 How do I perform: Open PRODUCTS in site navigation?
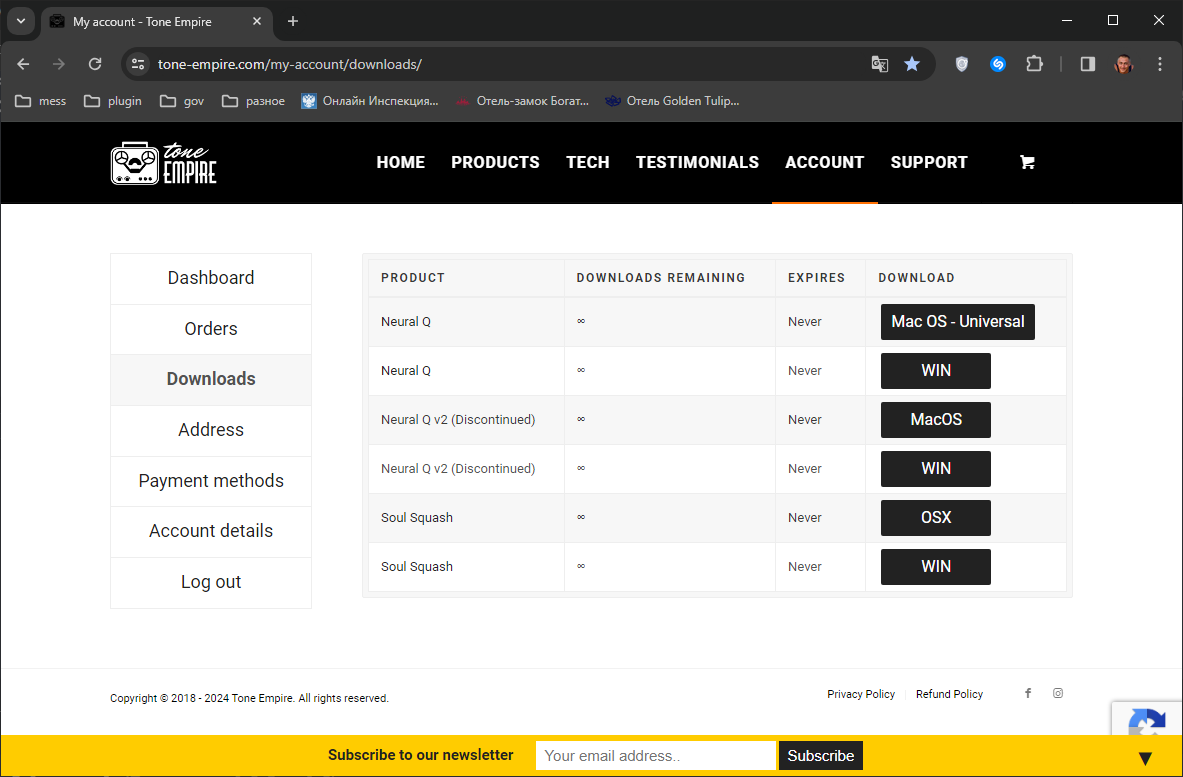tap(496, 162)
